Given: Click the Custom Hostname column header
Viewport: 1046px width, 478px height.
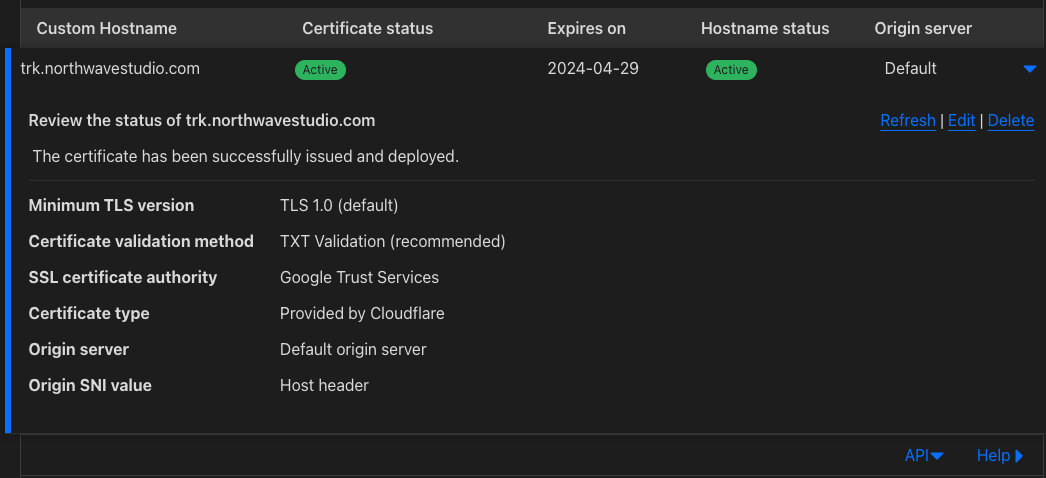Looking at the screenshot, I should coord(107,29).
